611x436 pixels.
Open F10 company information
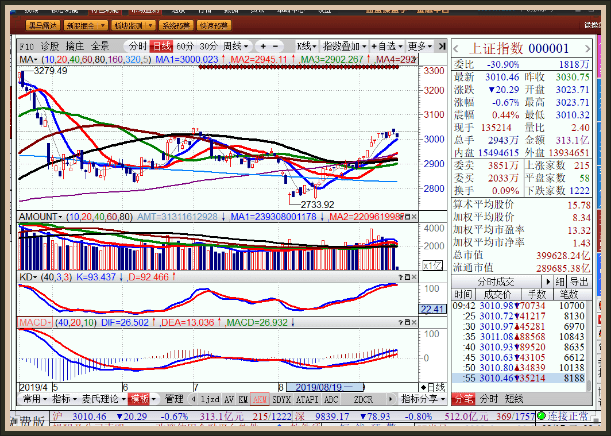click(26, 47)
